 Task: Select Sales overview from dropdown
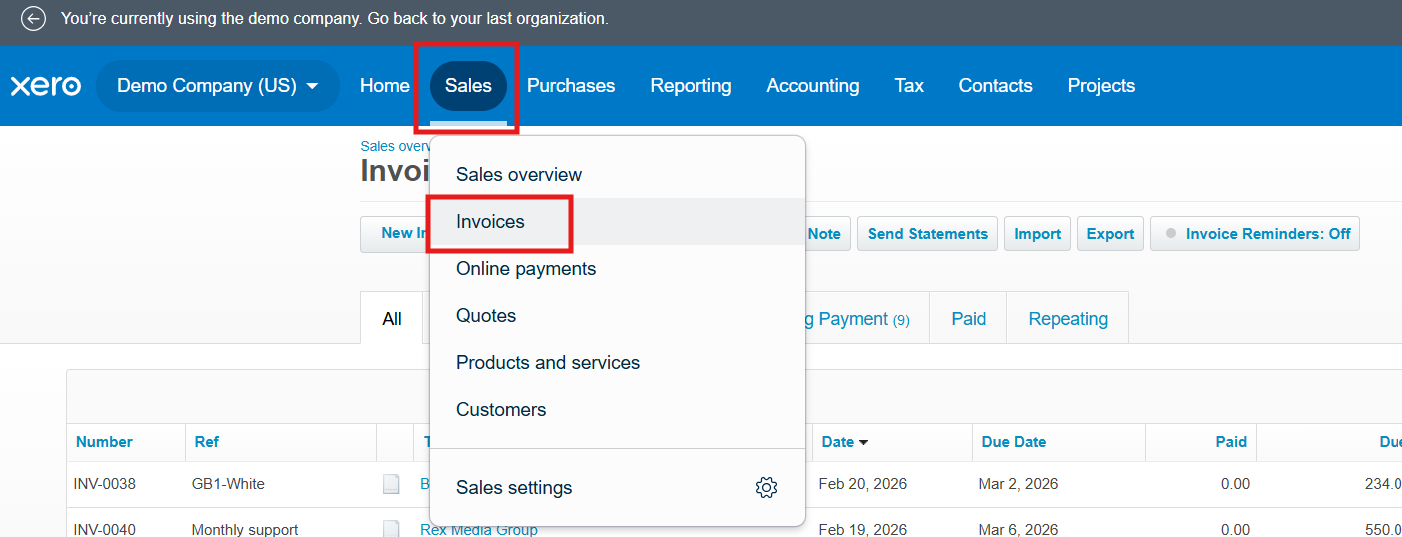pyautogui.click(x=617, y=174)
